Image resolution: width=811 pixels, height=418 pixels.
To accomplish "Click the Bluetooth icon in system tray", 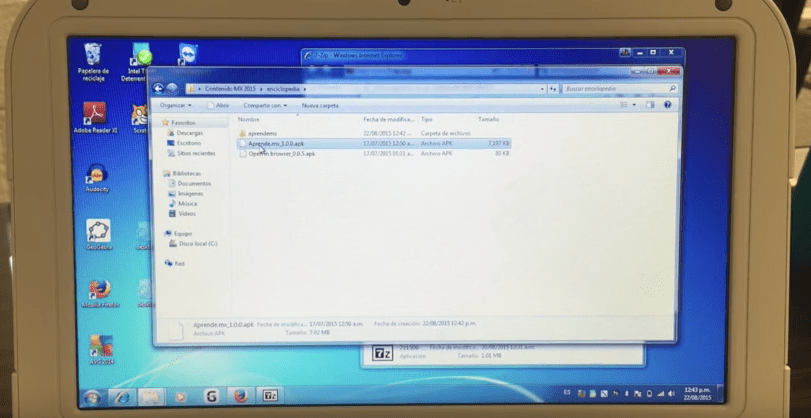I will coord(626,394).
